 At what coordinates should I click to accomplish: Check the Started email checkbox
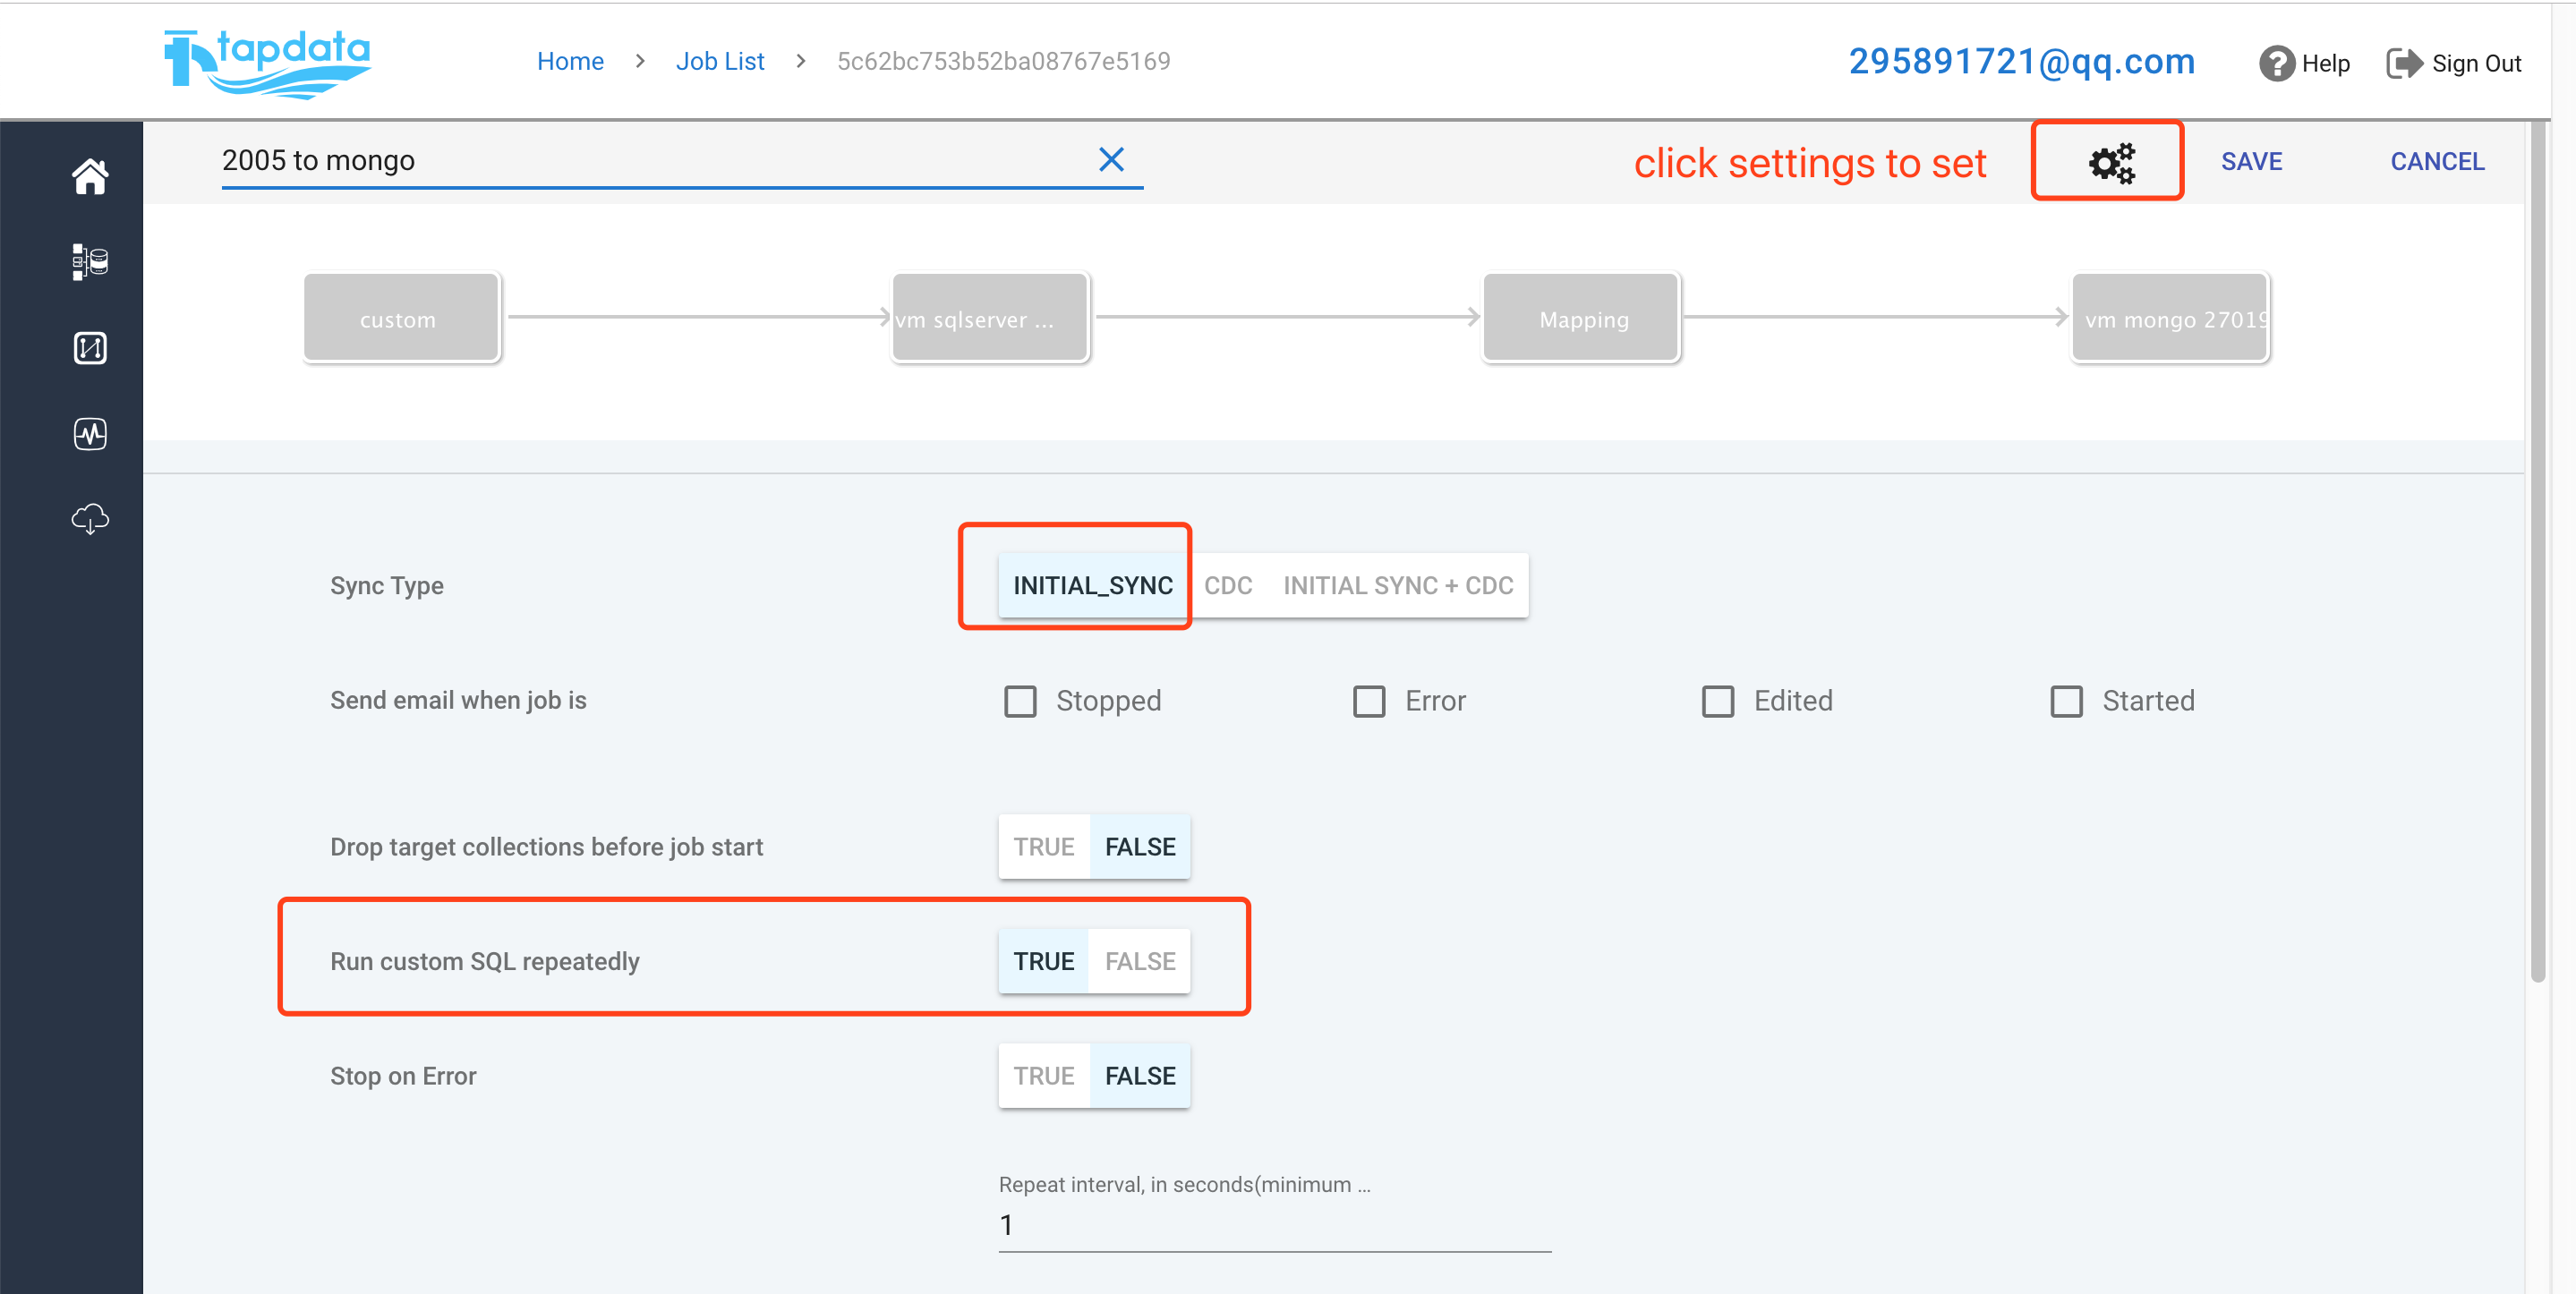2066,701
